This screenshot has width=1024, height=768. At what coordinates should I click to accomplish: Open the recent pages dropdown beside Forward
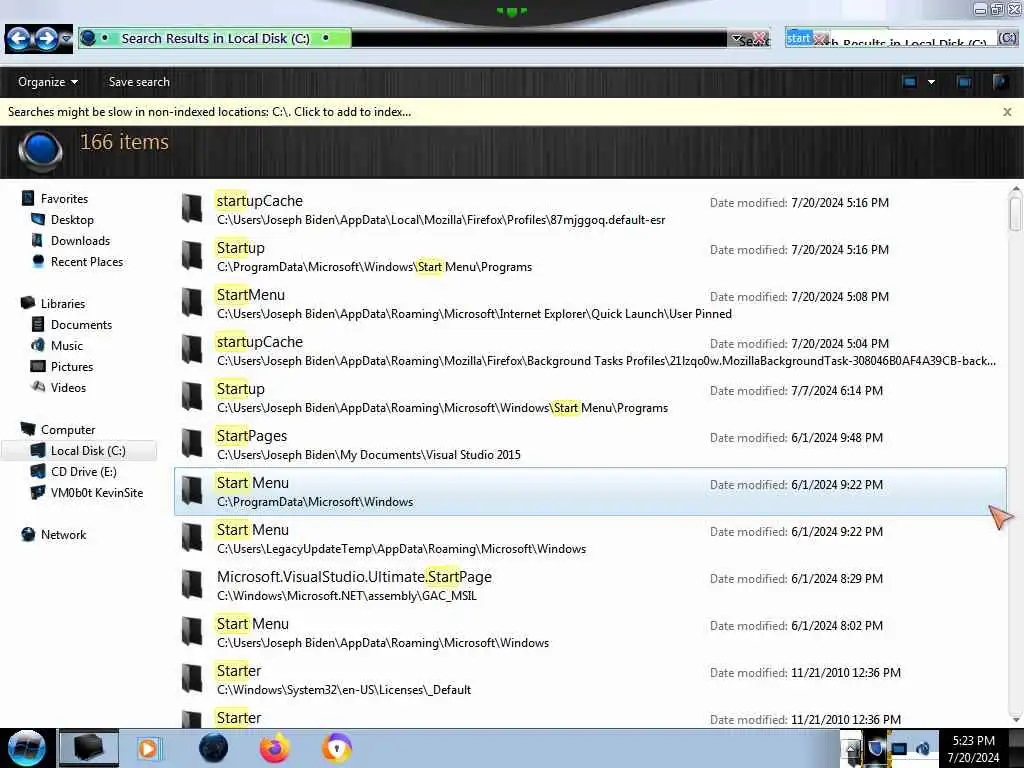coord(66,39)
